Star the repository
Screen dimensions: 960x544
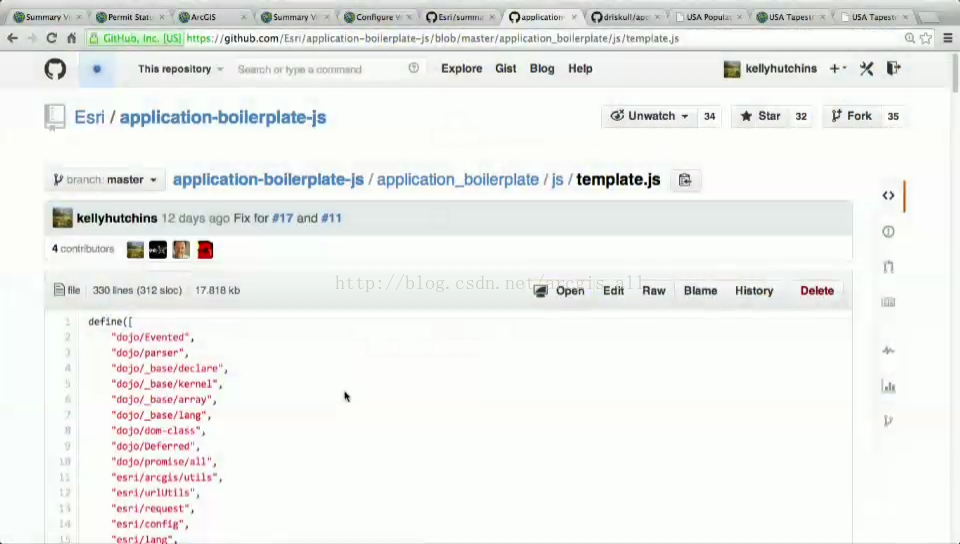click(760, 116)
